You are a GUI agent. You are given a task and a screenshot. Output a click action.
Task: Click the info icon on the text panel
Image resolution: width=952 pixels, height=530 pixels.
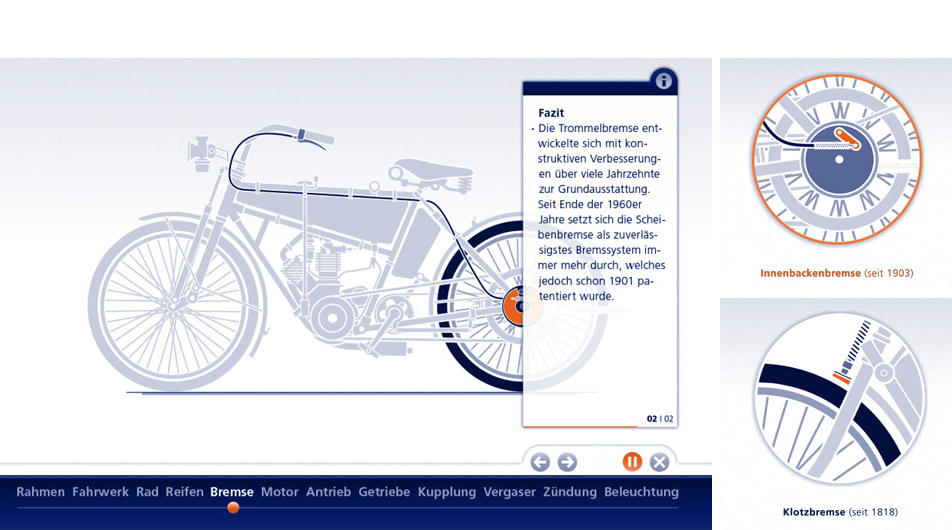[663, 82]
